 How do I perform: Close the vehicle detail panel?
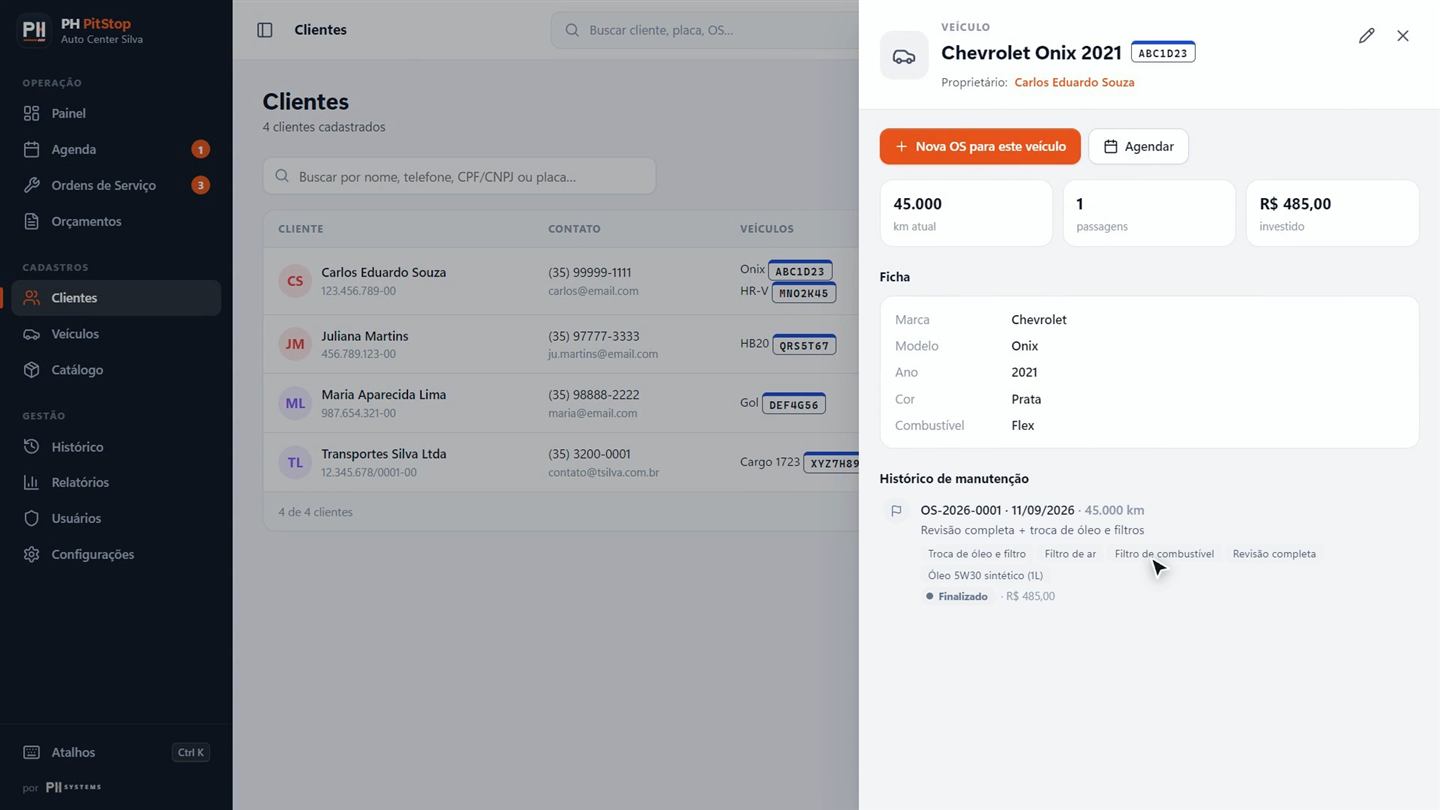(1403, 36)
